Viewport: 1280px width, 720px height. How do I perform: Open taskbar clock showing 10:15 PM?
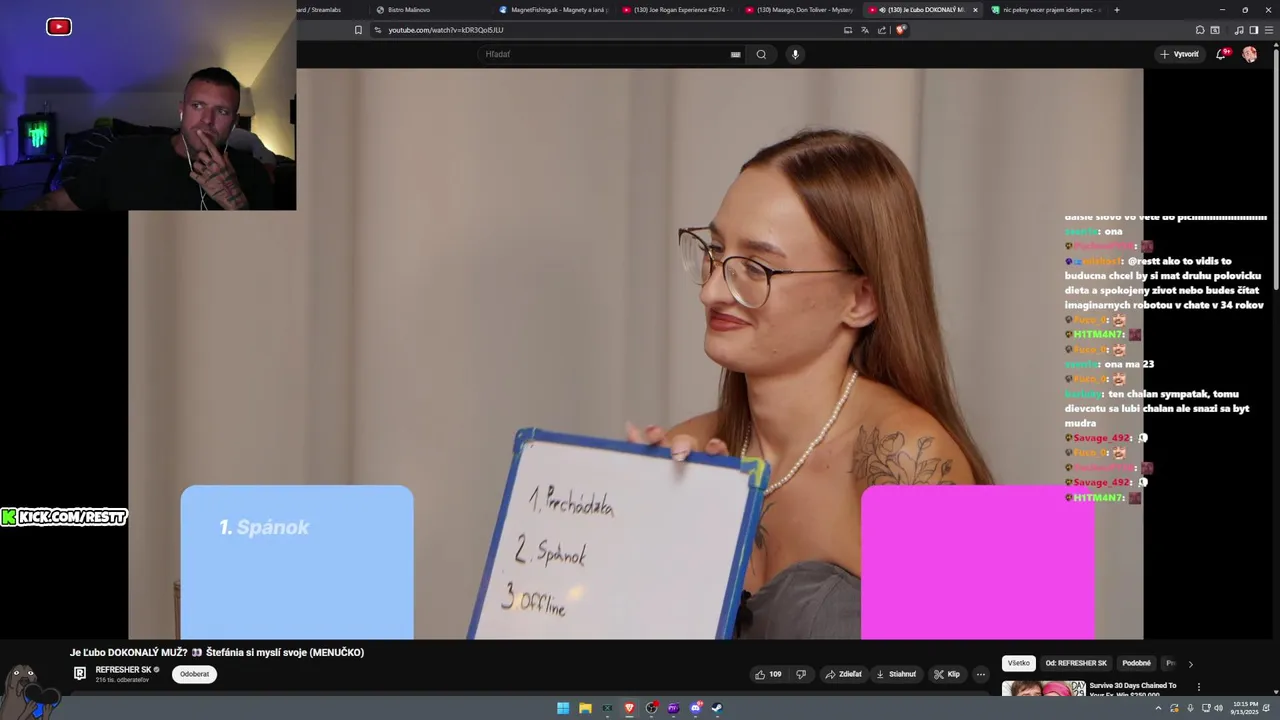(x=1245, y=708)
